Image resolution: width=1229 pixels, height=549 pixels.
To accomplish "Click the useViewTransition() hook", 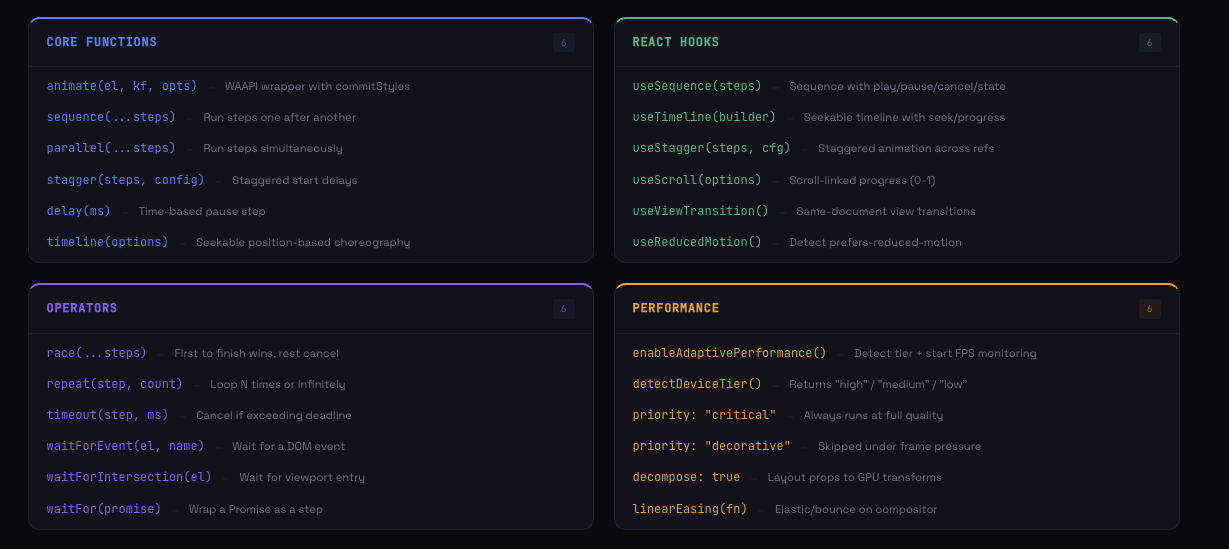I will point(700,211).
